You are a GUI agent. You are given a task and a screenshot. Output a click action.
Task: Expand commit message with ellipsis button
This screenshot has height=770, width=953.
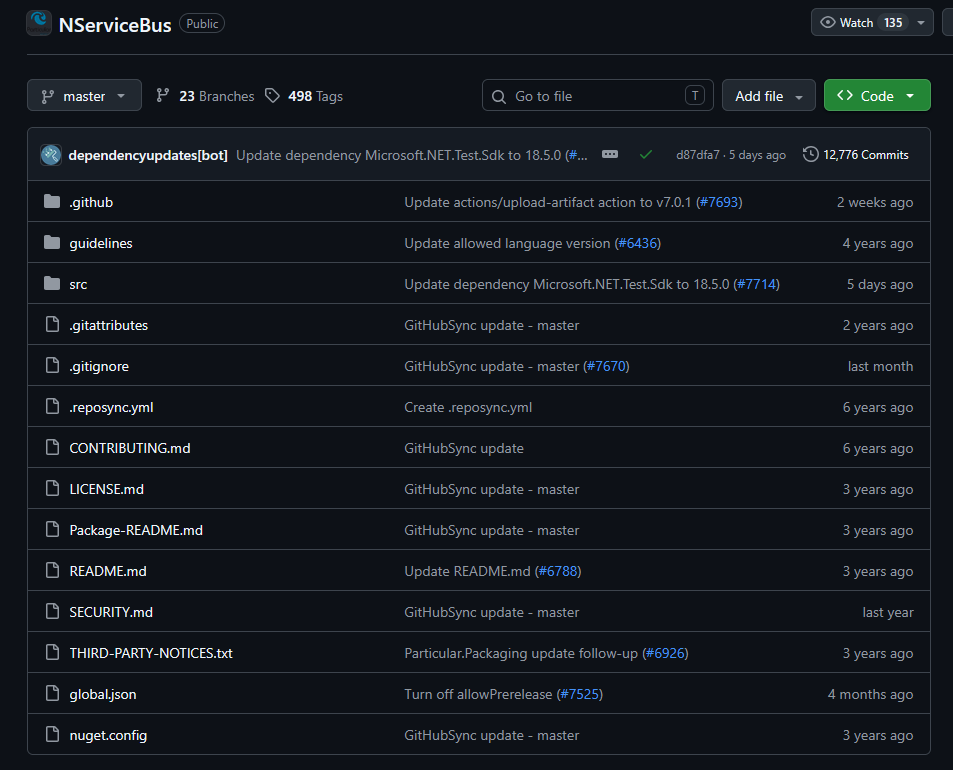610,154
